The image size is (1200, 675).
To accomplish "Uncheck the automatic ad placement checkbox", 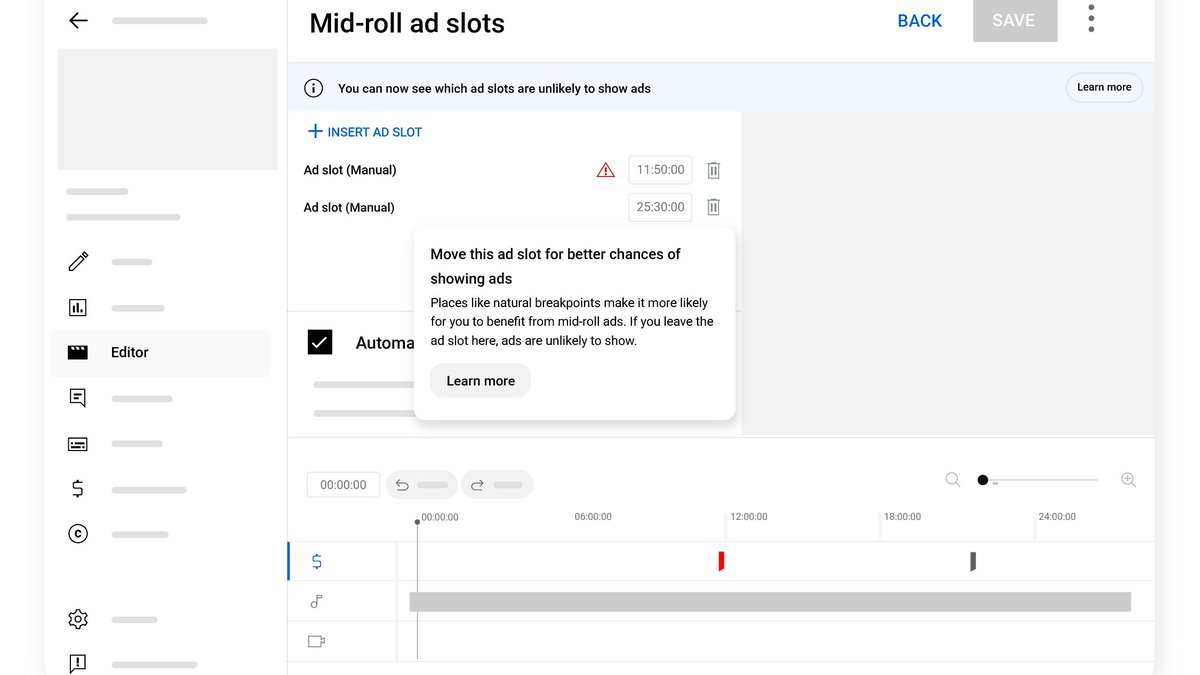I will [x=320, y=342].
